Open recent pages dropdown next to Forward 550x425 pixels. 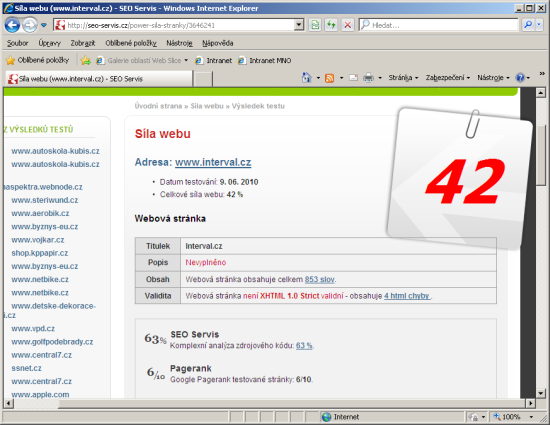(44, 25)
